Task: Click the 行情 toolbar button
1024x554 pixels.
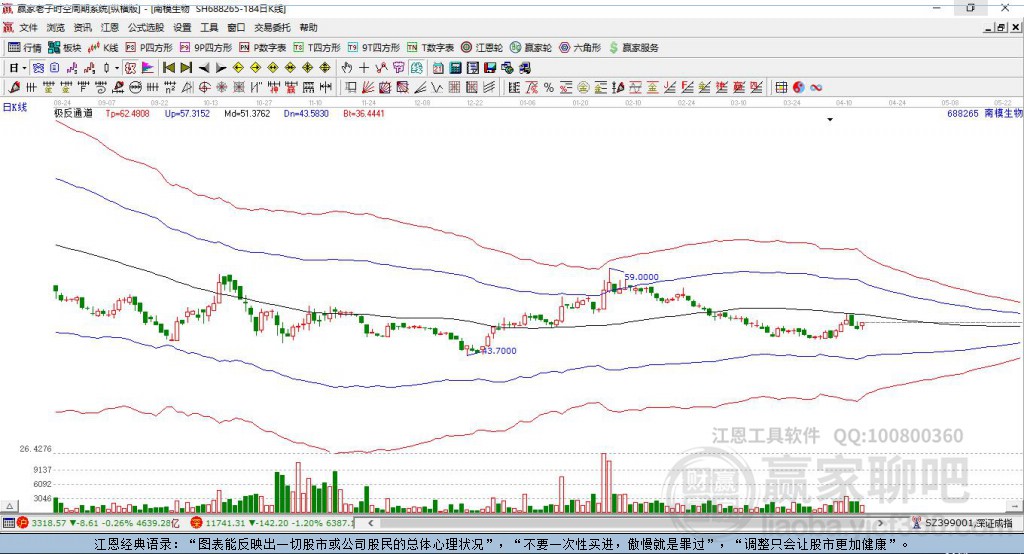Action: [x=25, y=48]
